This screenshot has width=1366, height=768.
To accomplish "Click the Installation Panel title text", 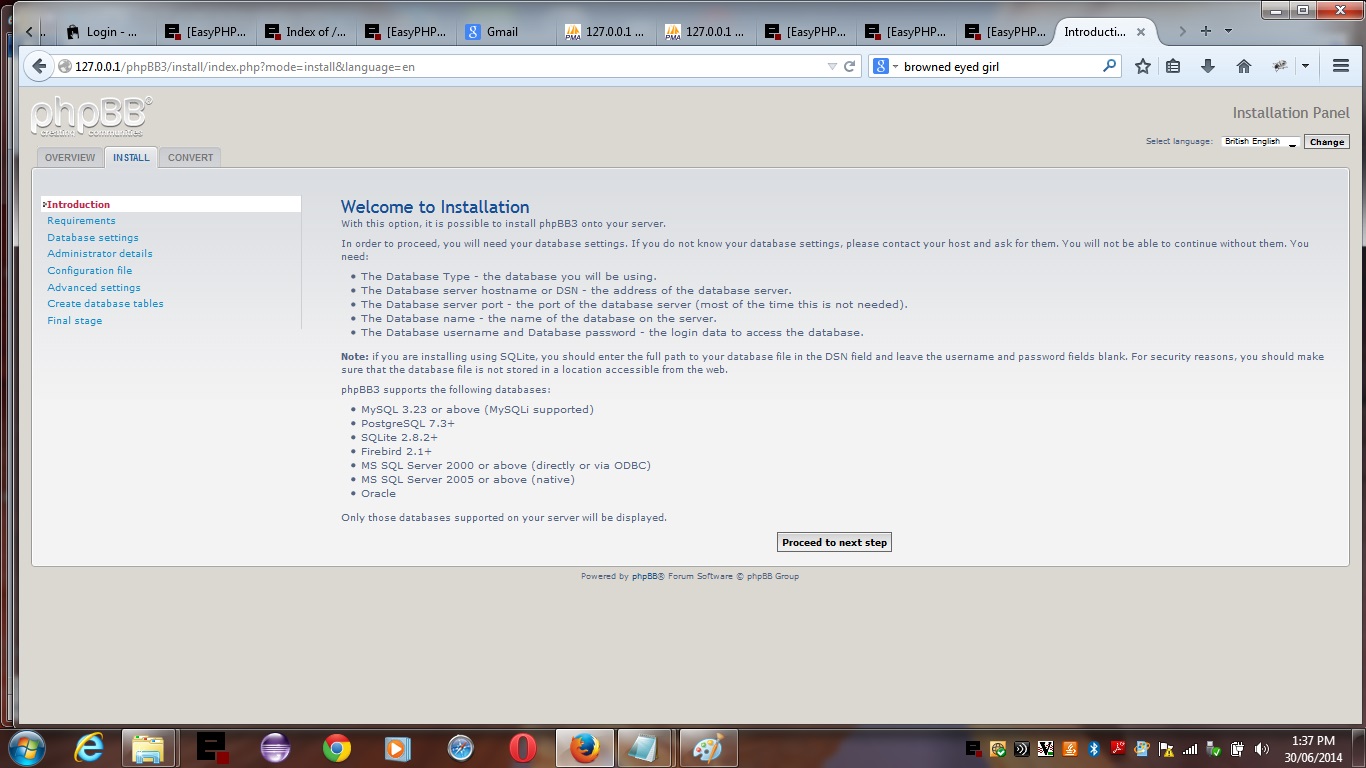I will [1291, 113].
